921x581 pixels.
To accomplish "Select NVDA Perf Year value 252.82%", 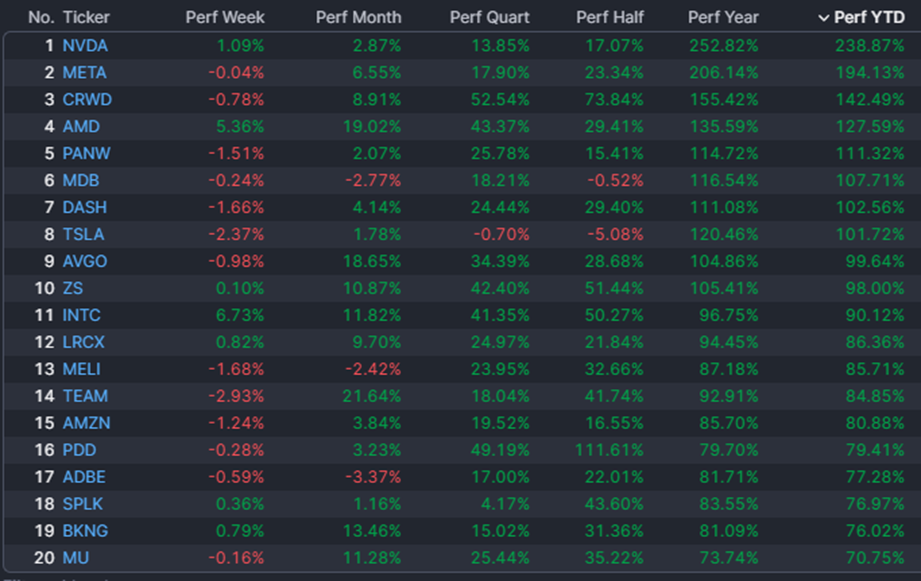I will tap(724, 46).
